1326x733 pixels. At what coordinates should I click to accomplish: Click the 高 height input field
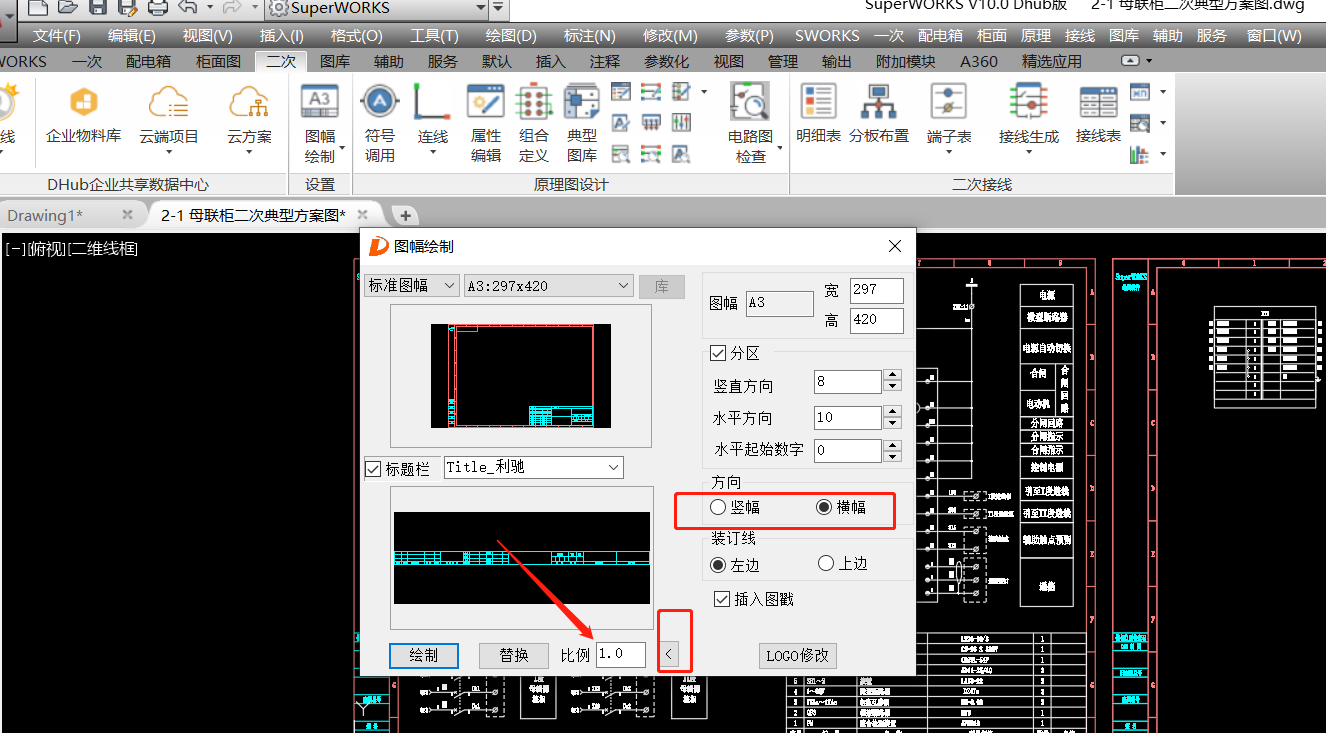tap(877, 321)
